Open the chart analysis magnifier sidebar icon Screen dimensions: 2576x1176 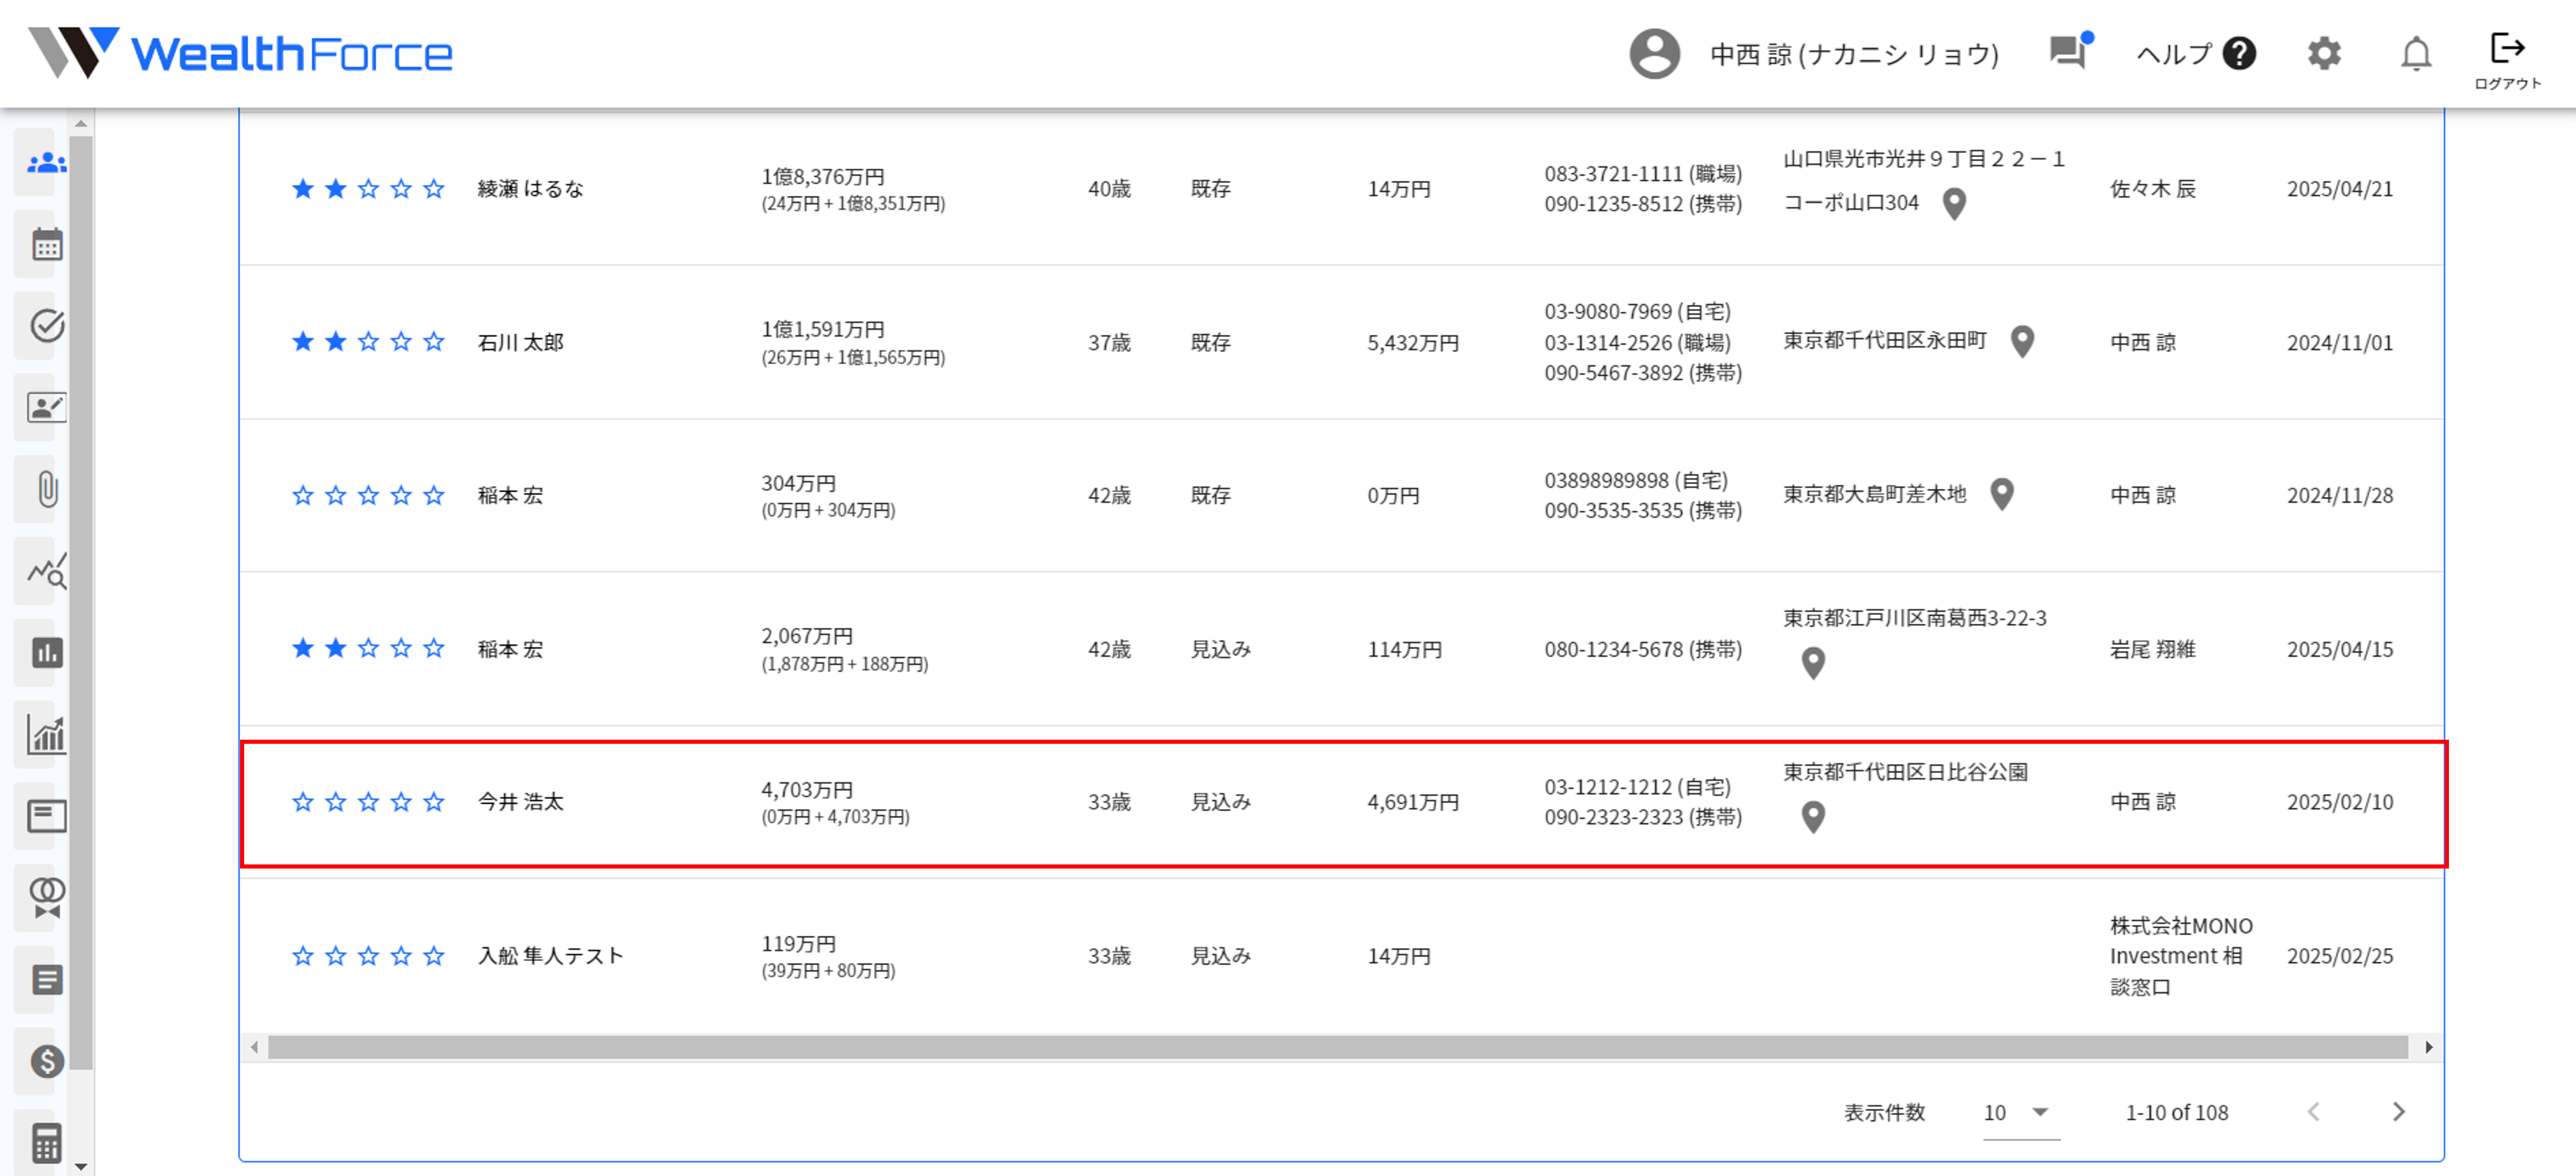[46, 571]
